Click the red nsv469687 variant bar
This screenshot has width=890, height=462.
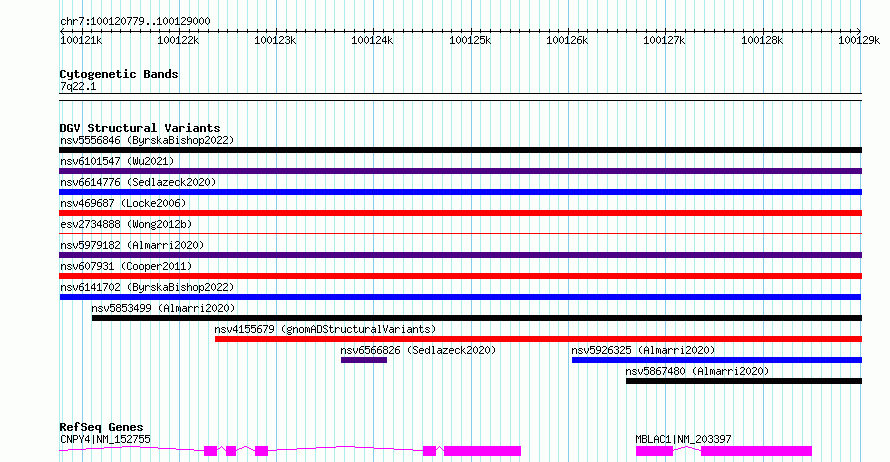[x=460, y=213]
